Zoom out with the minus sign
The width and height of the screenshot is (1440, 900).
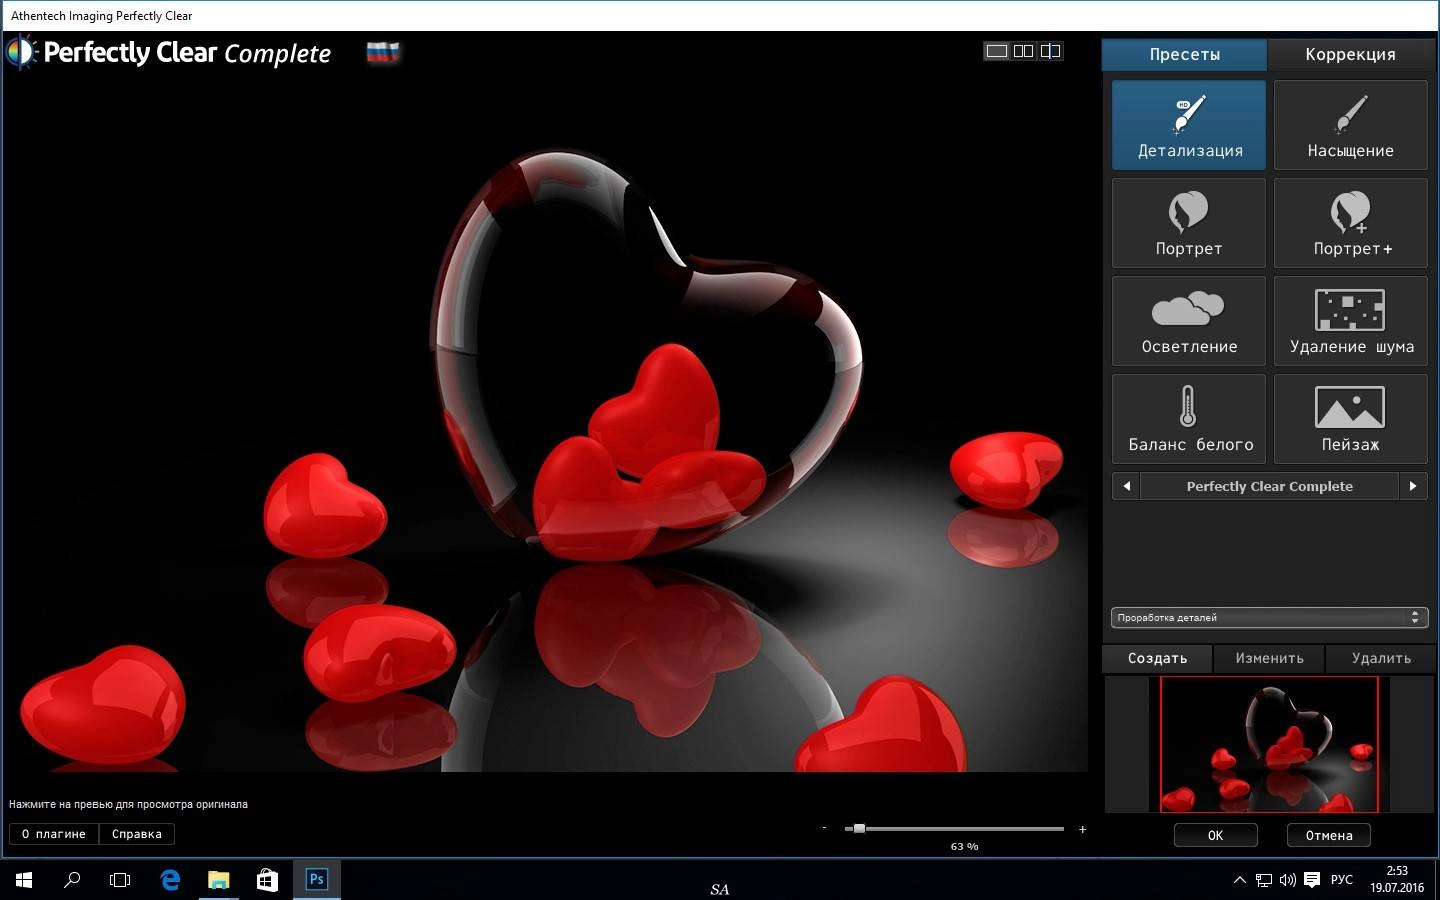825,828
